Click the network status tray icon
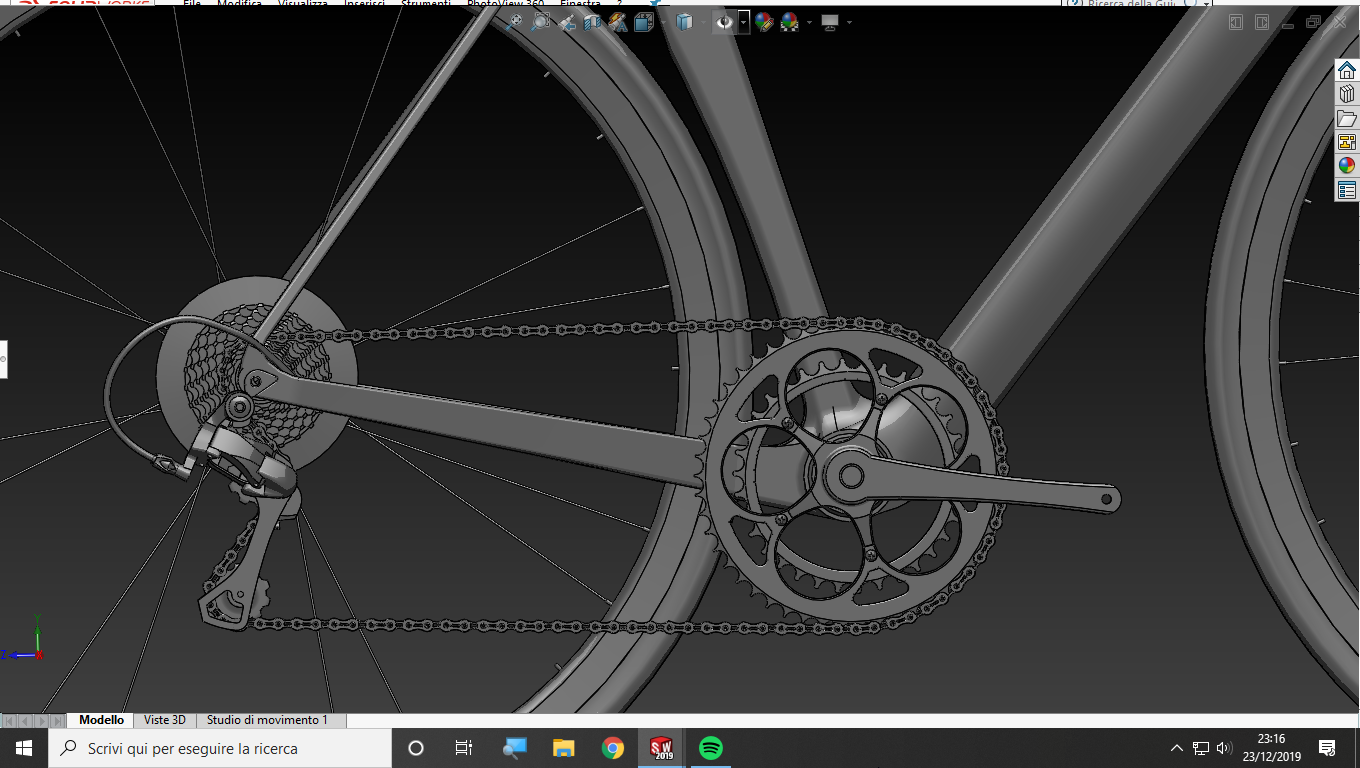Image resolution: width=1360 pixels, height=768 pixels. pyautogui.click(x=1201, y=748)
